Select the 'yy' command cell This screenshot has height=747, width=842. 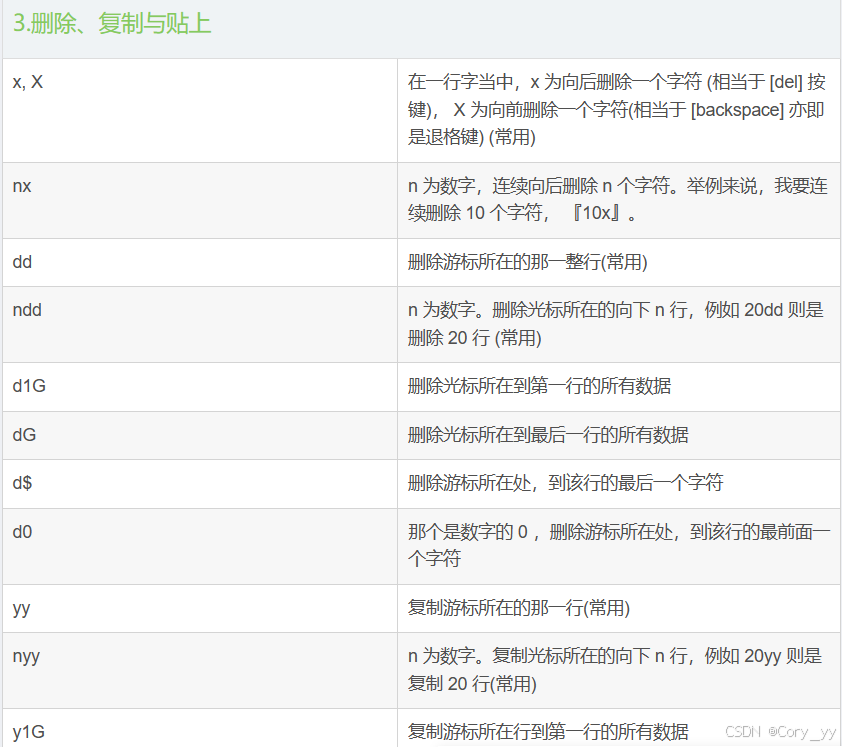tap(200, 608)
